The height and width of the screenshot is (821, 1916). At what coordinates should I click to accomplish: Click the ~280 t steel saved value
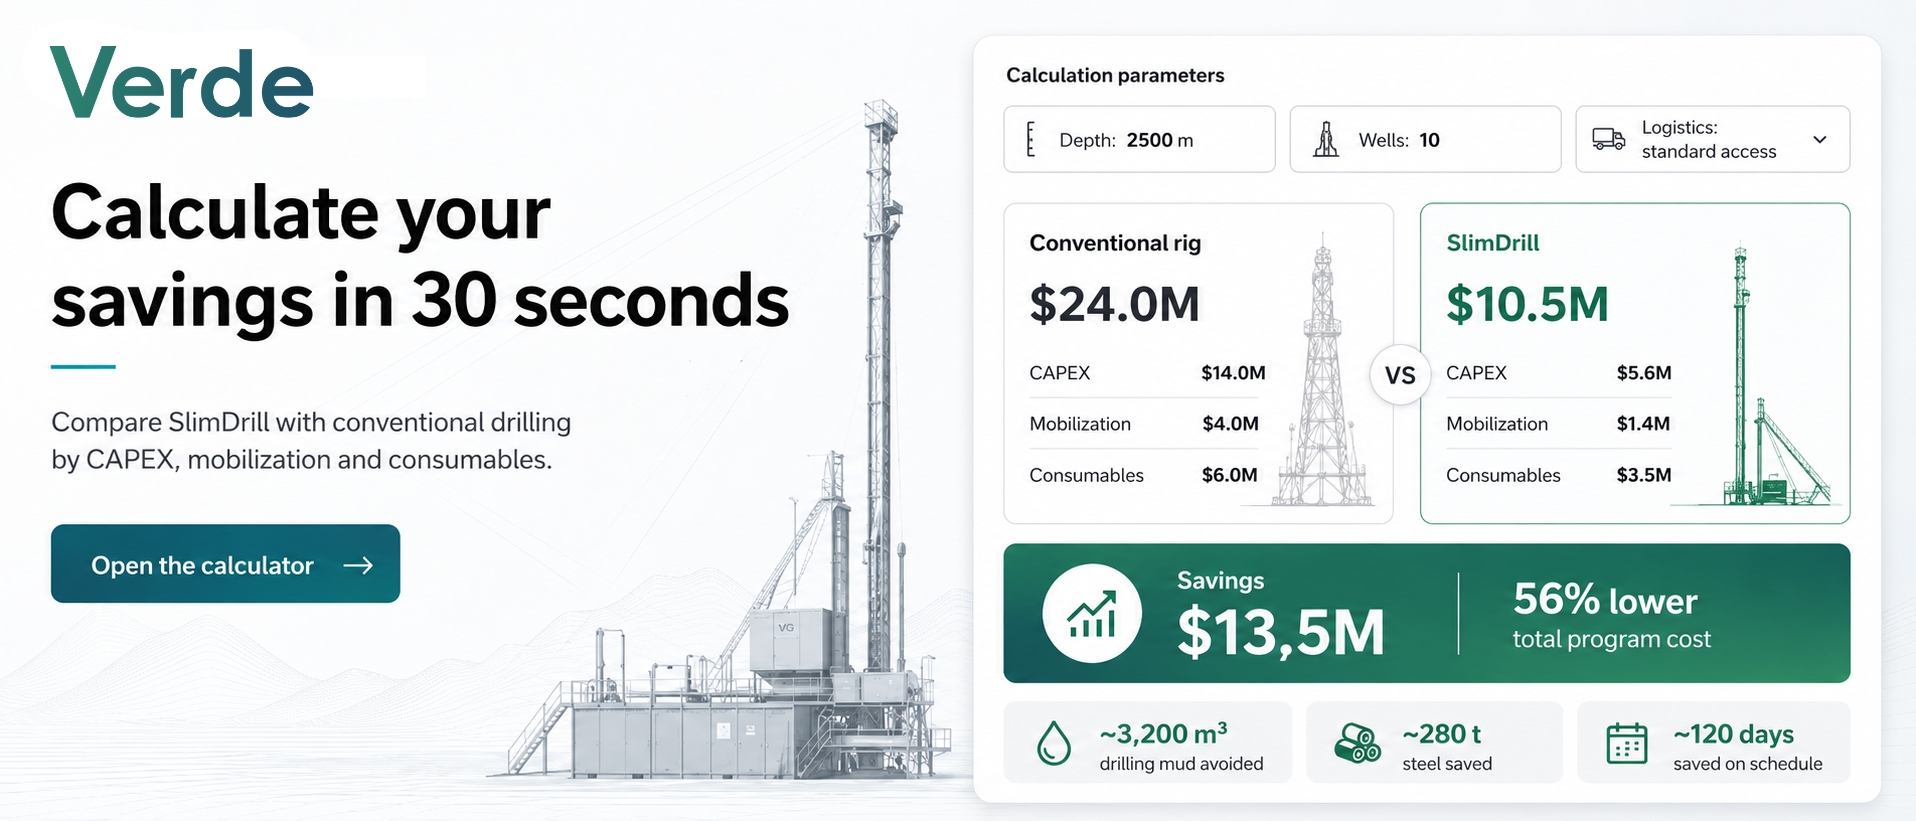click(1442, 734)
